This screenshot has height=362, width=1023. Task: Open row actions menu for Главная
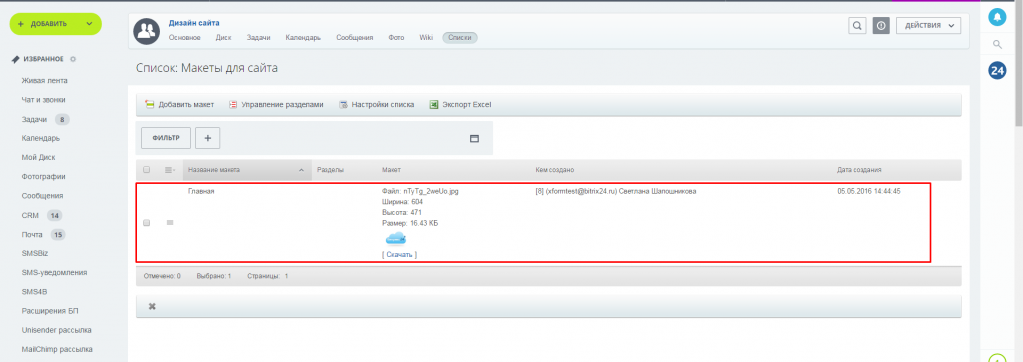point(170,222)
